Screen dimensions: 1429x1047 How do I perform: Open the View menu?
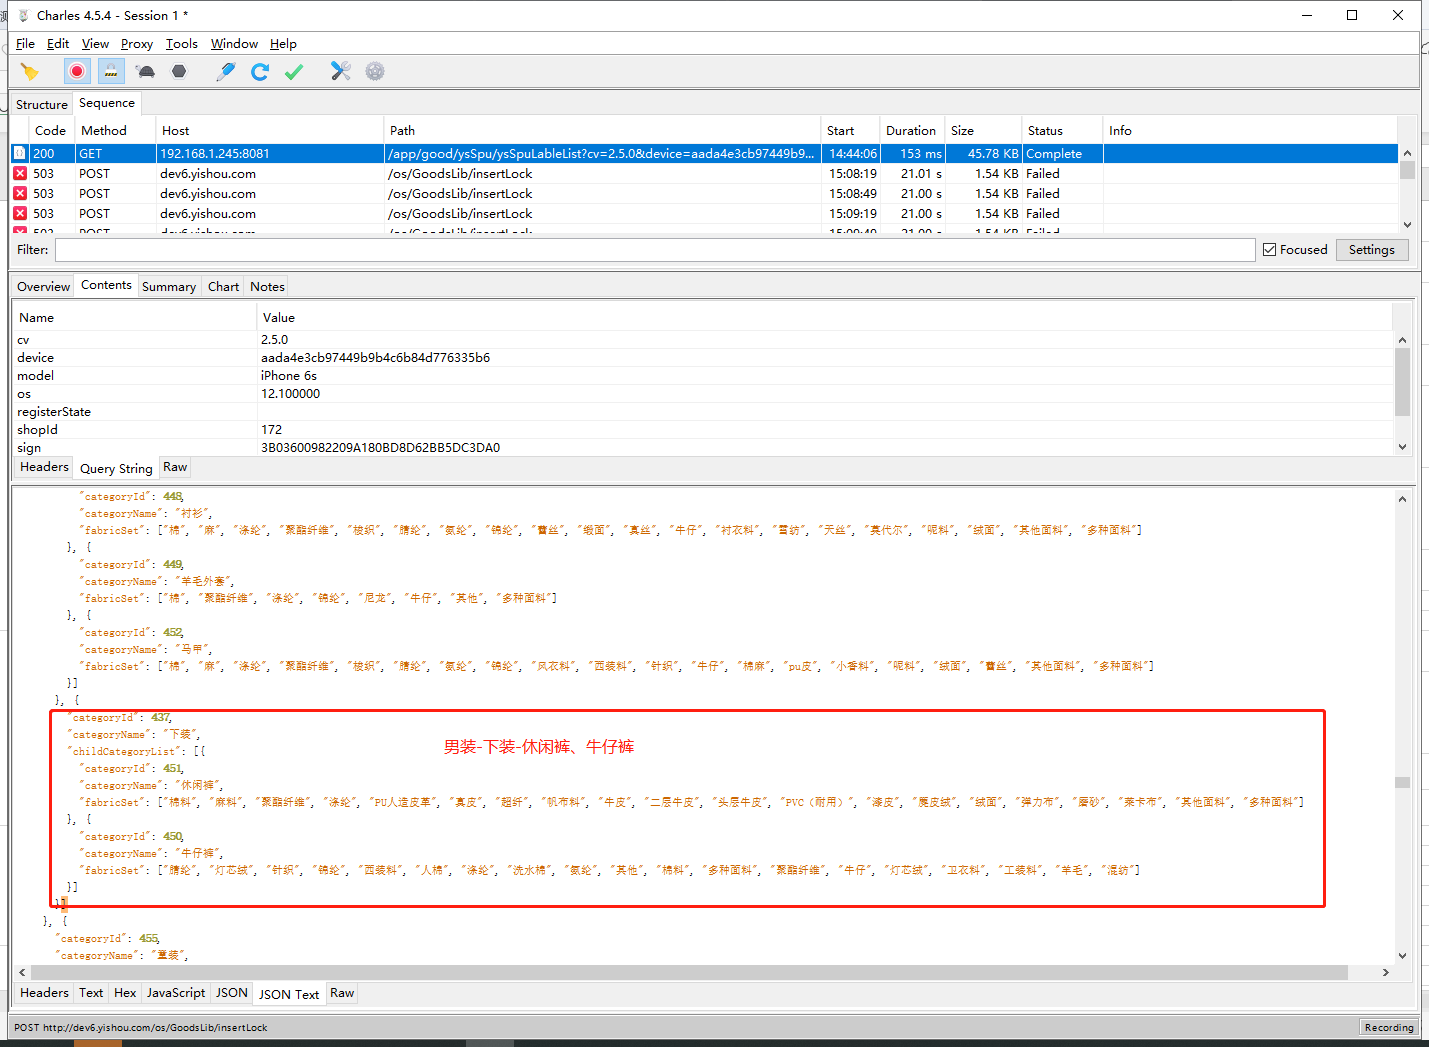95,44
